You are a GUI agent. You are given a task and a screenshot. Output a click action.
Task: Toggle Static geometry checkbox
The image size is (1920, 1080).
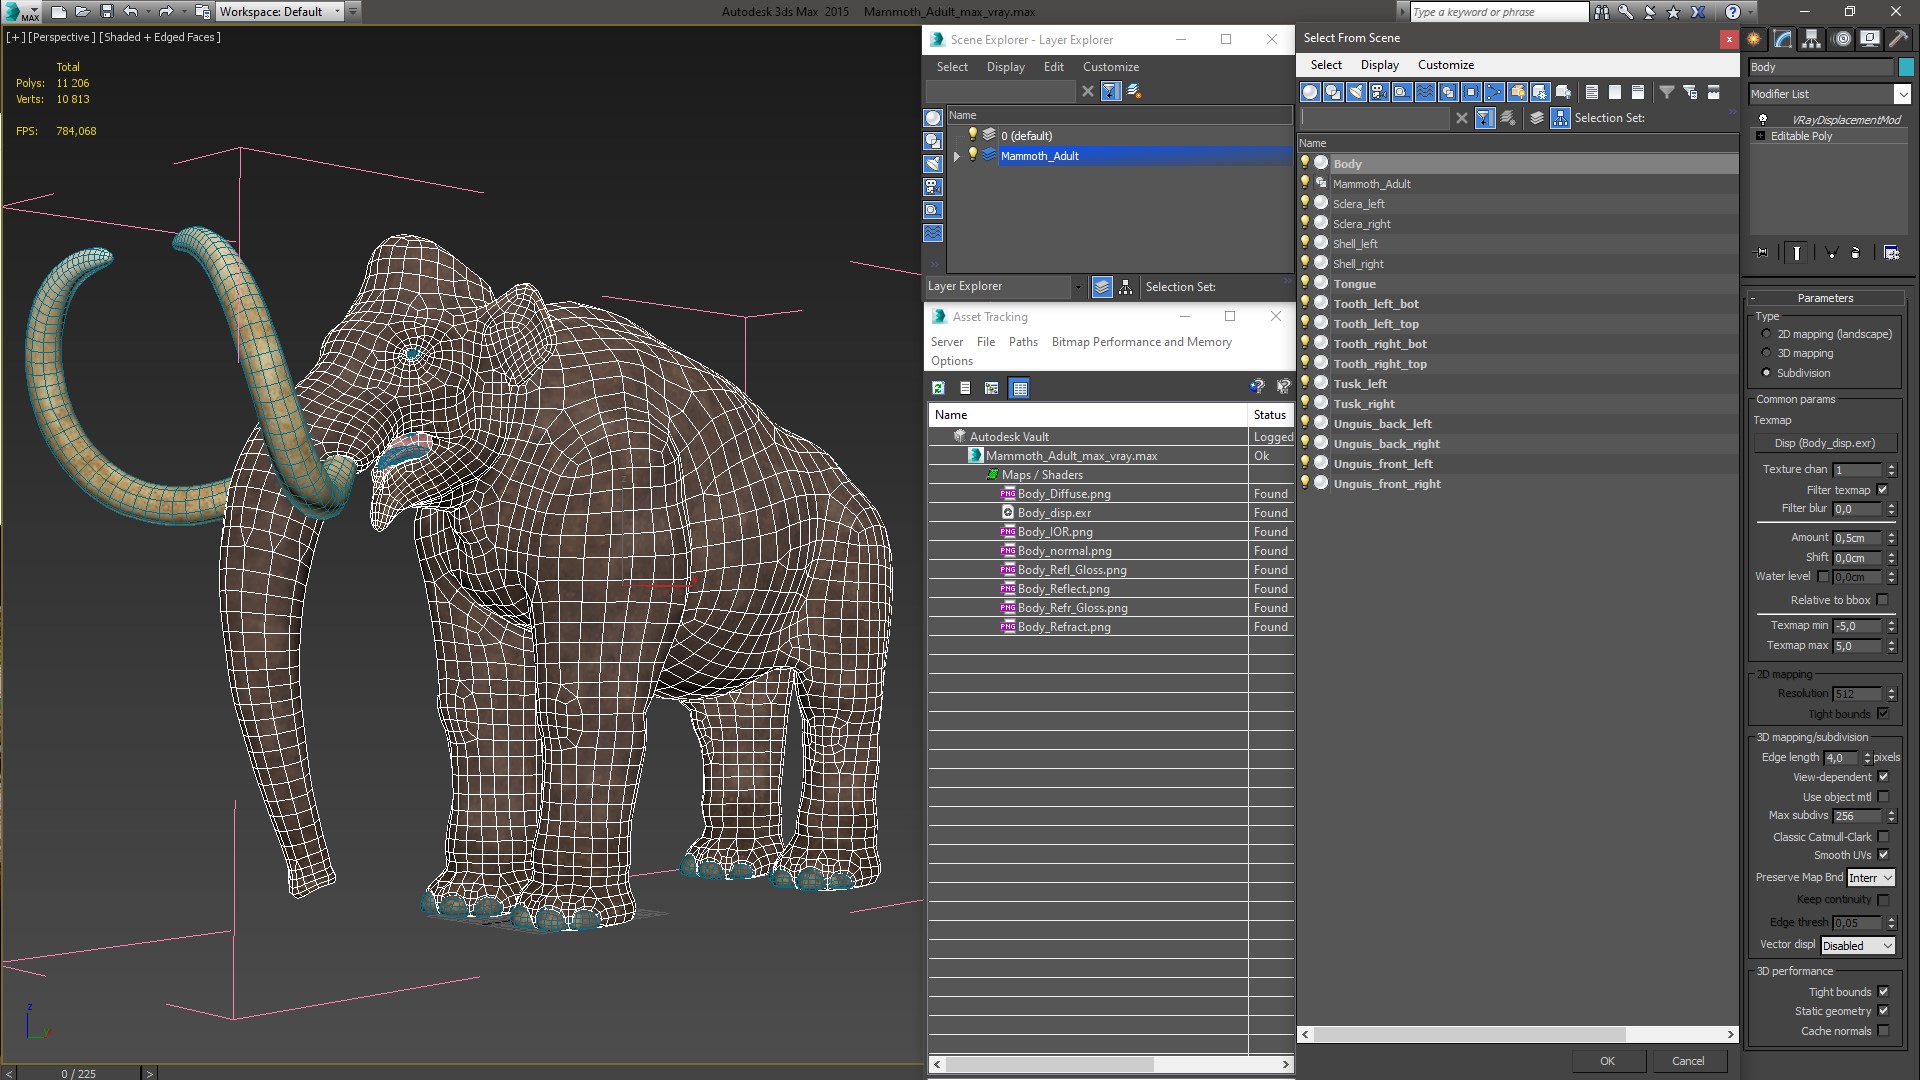(x=1883, y=1011)
